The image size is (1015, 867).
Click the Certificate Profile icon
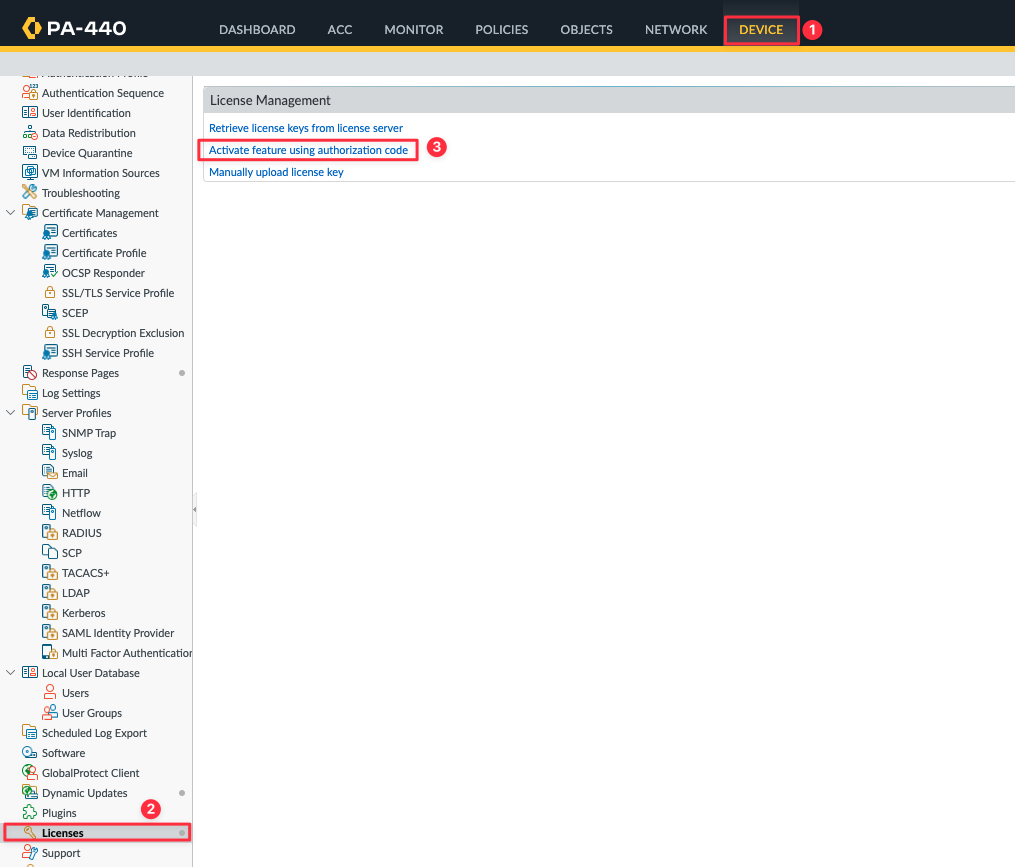[x=50, y=253]
